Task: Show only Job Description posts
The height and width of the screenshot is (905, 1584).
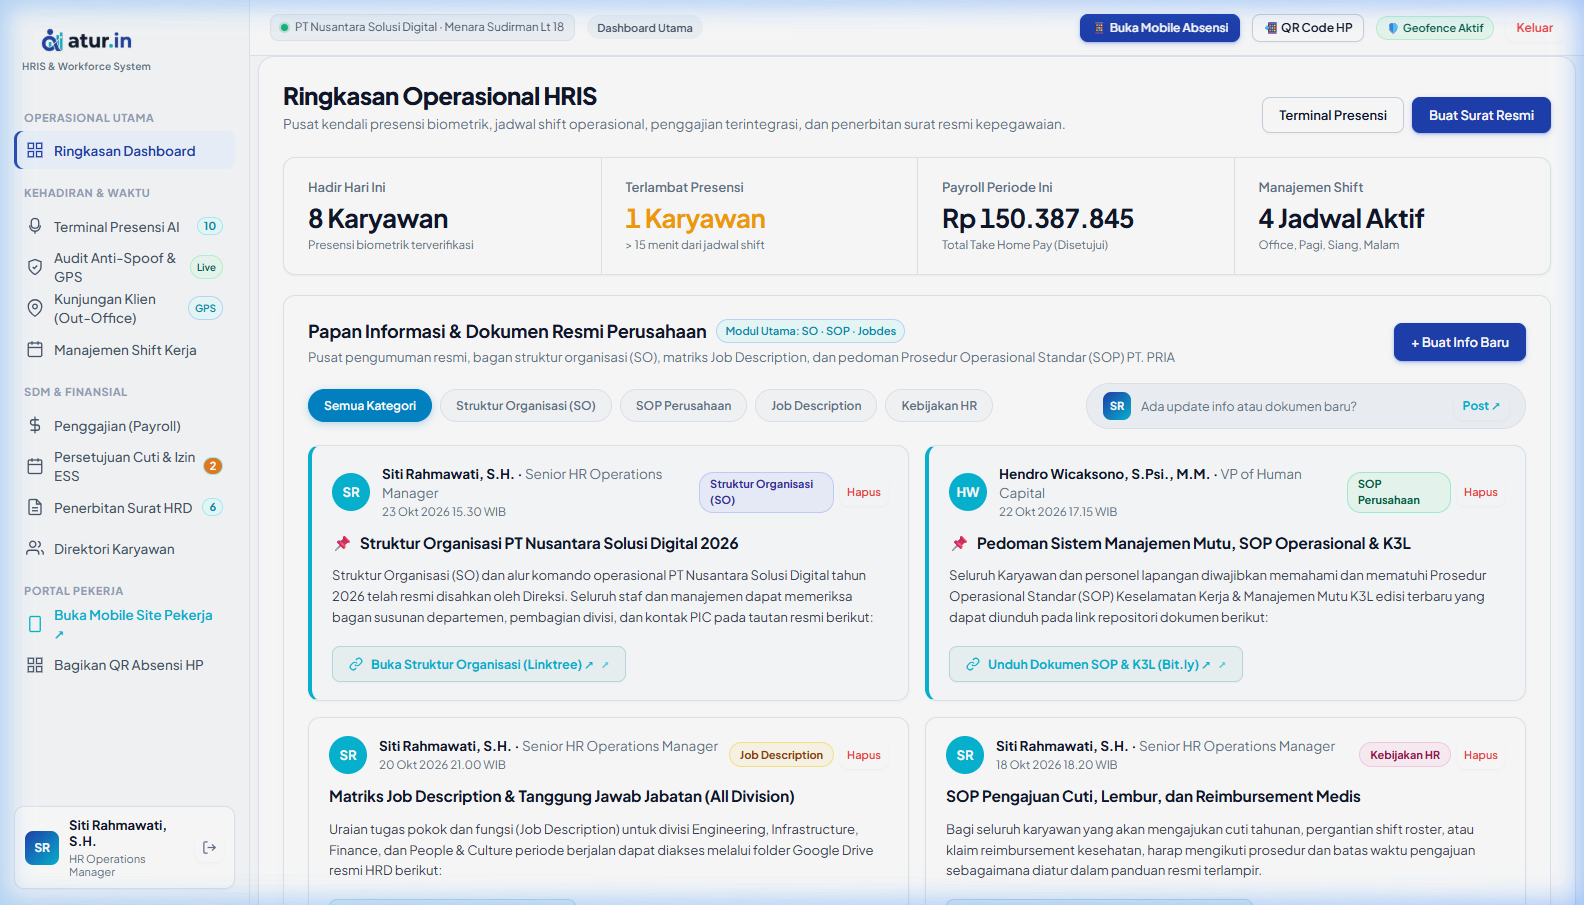Action: (x=816, y=406)
